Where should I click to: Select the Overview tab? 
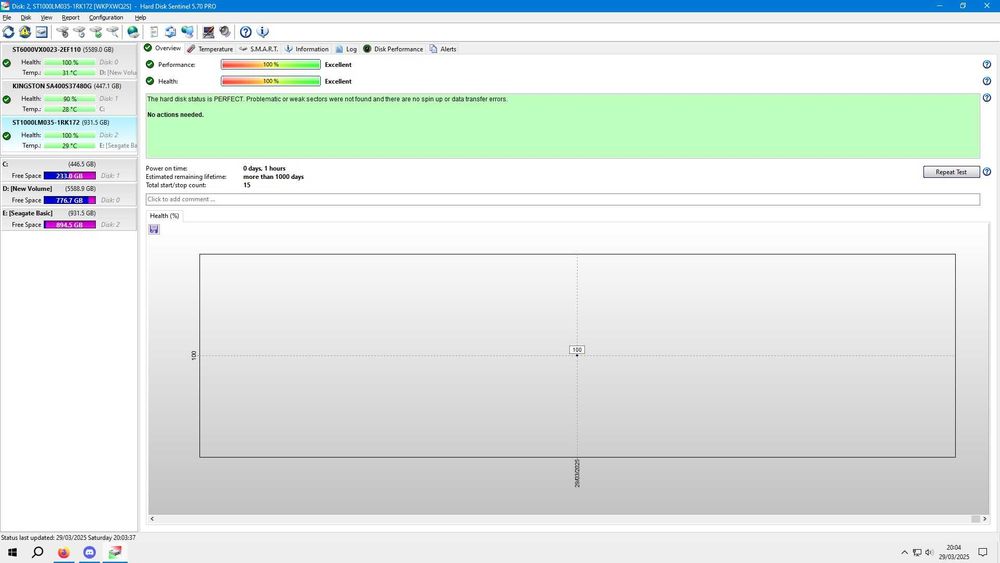tap(163, 48)
